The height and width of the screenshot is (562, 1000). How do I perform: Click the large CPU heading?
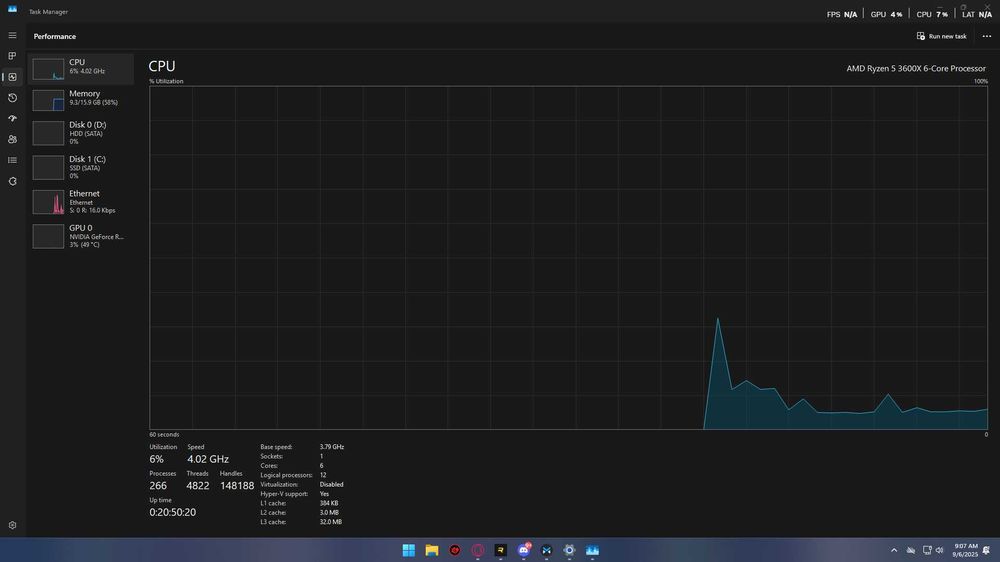point(162,66)
